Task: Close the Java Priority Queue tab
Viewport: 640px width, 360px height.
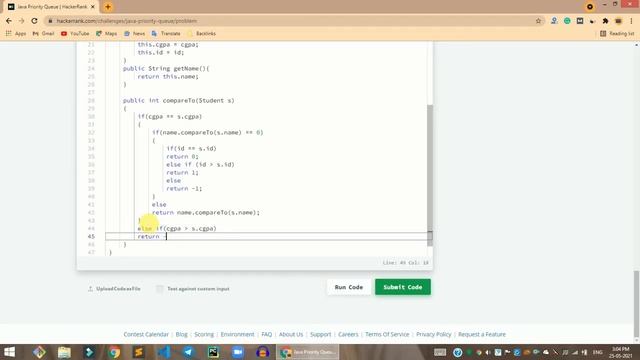Action: tap(93, 7)
